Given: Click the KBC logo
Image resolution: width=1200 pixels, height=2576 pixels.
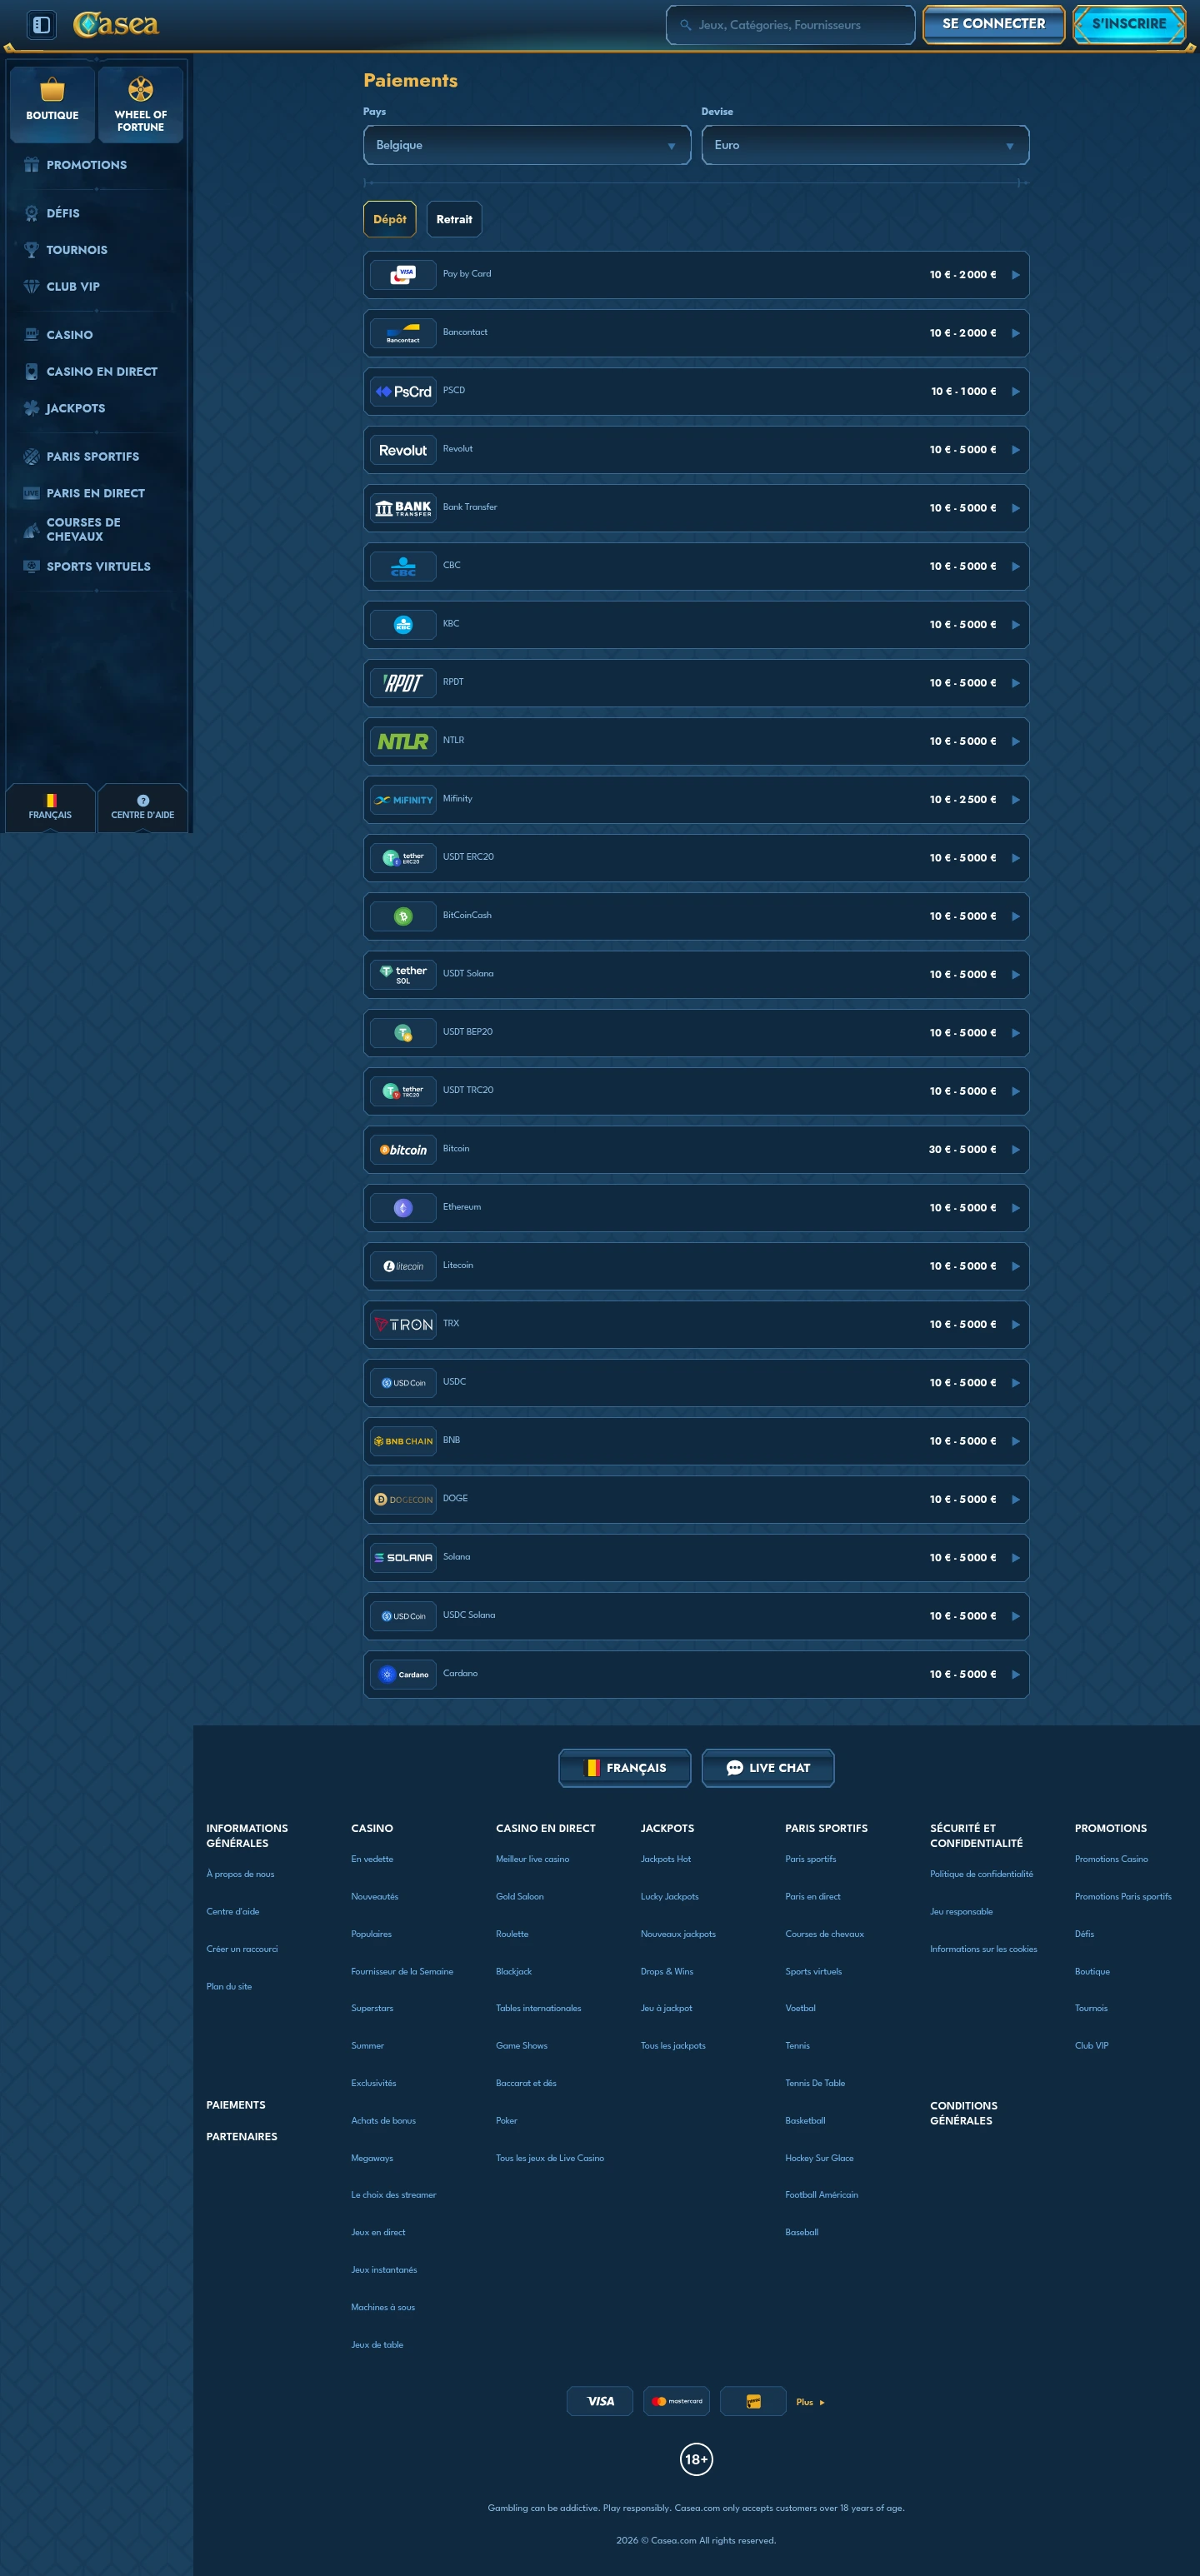Looking at the screenshot, I should [x=403, y=625].
